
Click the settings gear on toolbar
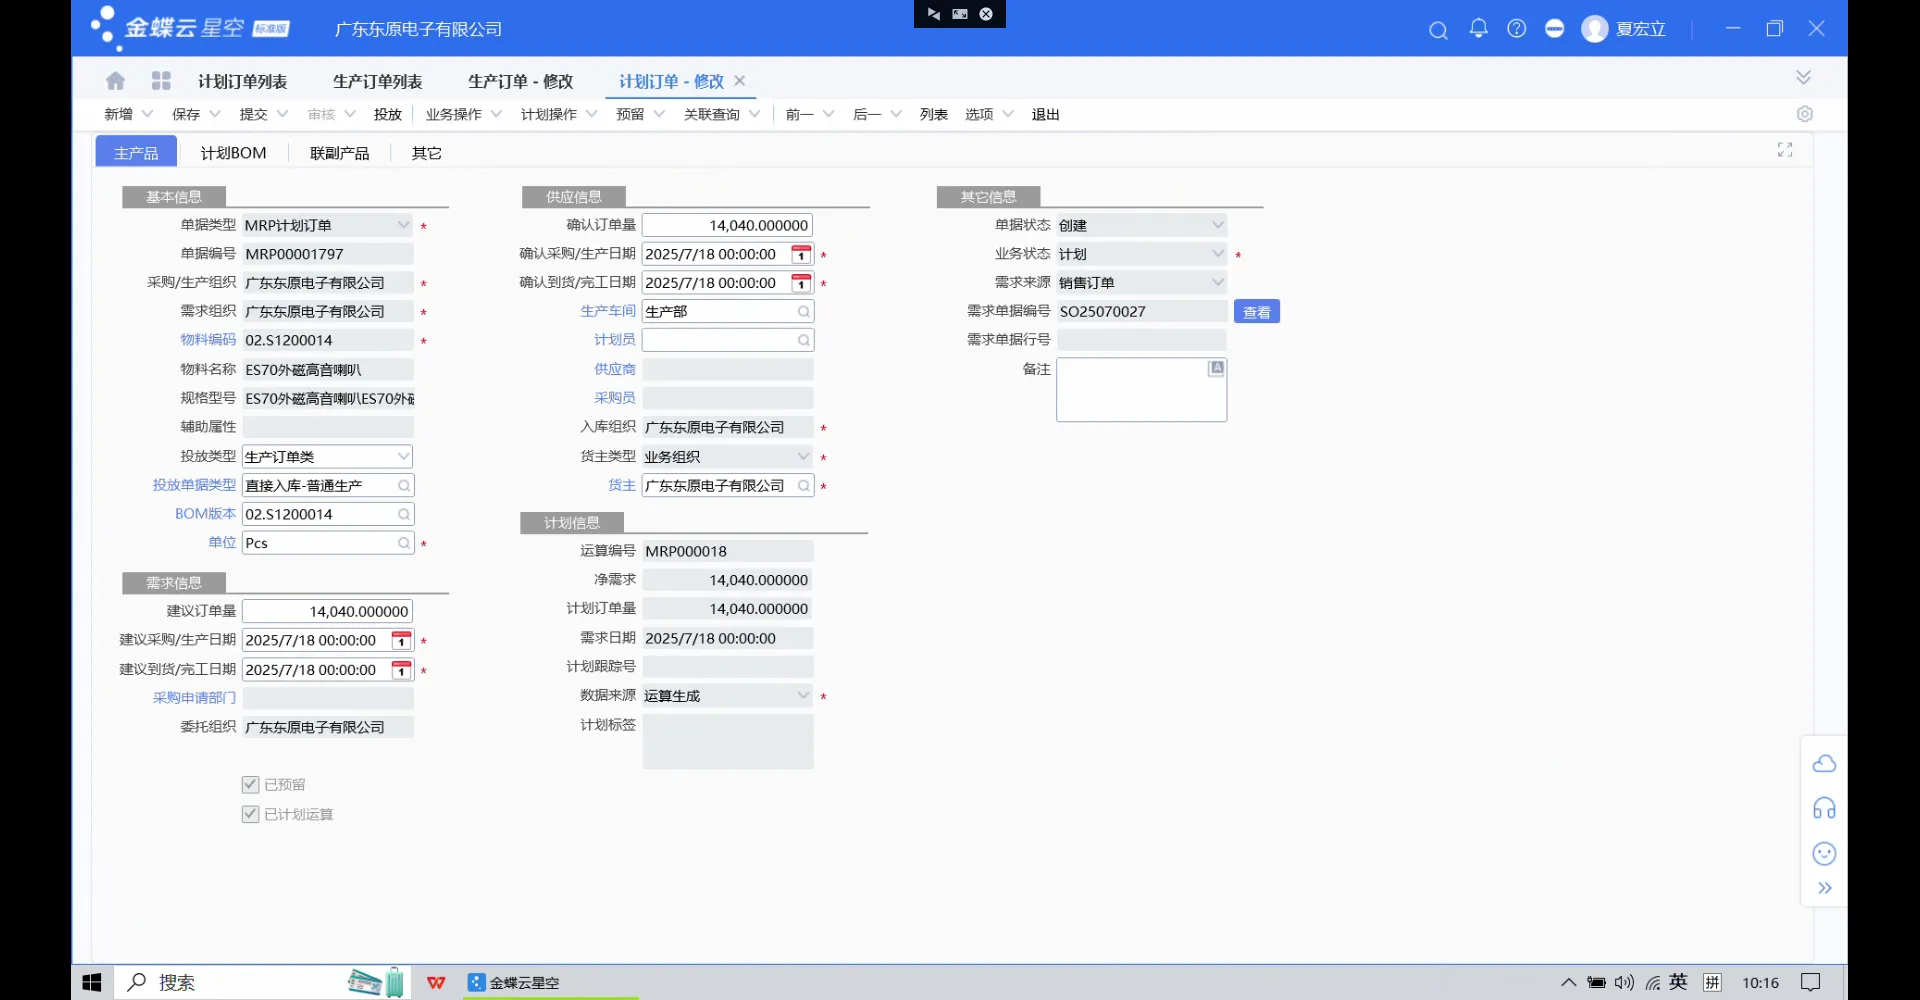[x=1804, y=114]
